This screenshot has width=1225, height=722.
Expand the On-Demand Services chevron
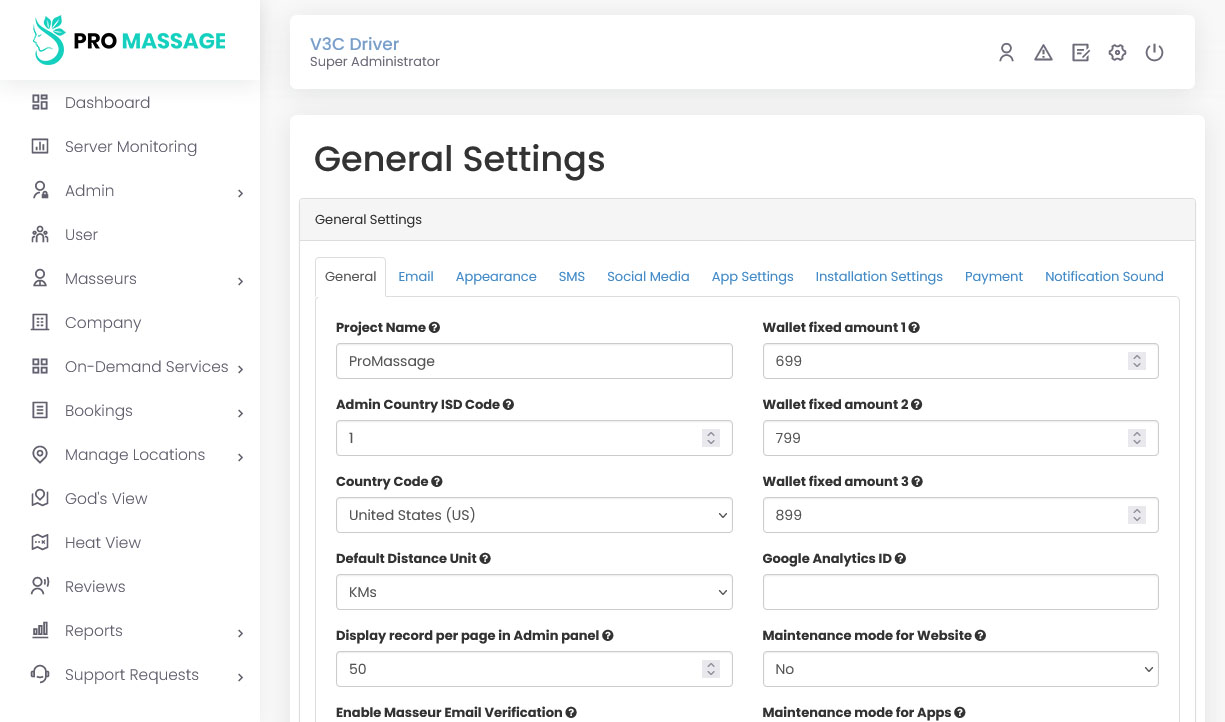point(240,369)
